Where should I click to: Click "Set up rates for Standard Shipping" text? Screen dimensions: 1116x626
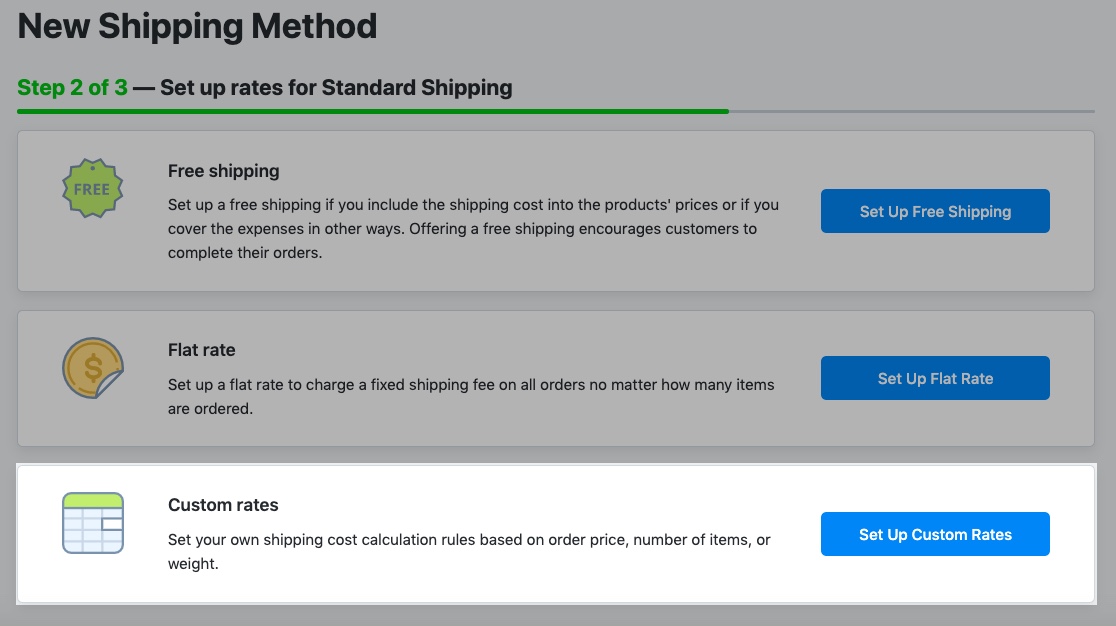(336, 87)
